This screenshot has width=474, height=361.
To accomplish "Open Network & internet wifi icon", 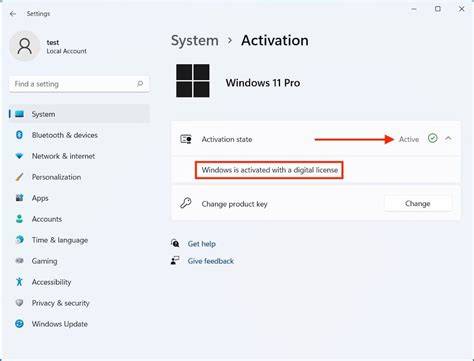I will pos(19,156).
